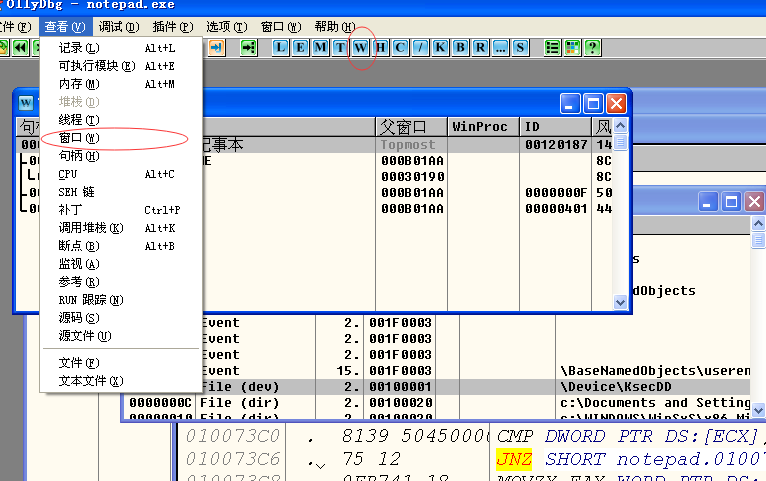Select 线程(T) in the dropdown menu
This screenshot has height=481, width=766.
121,120
